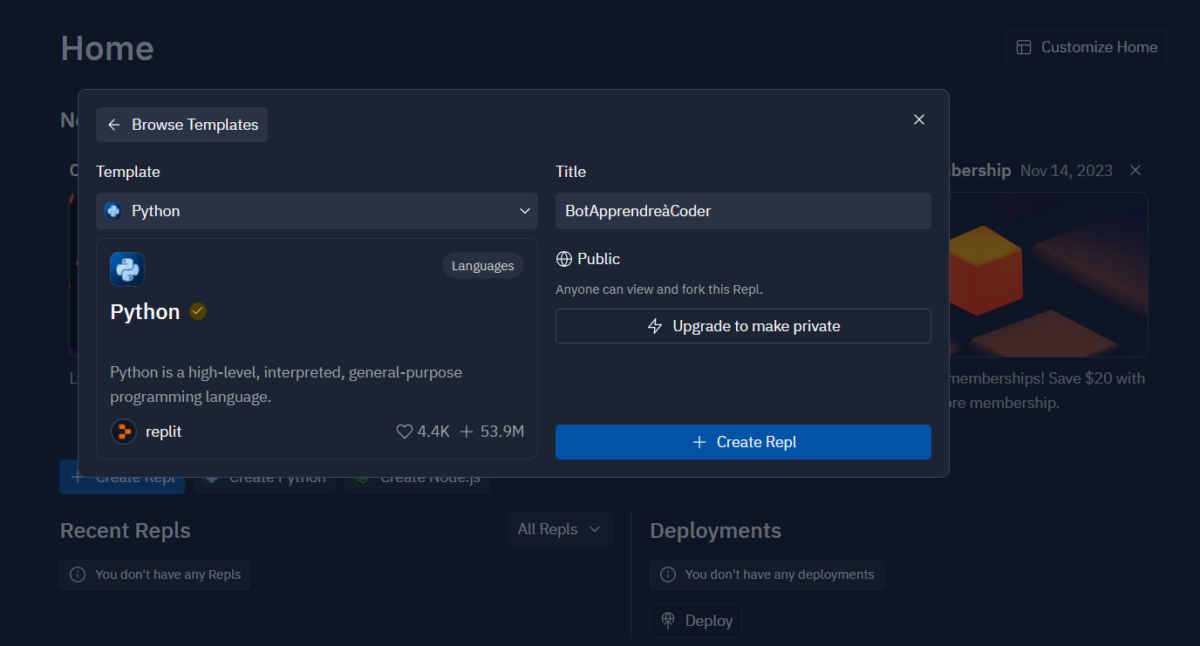Click the fork plus icon showing 53.9M

tap(466, 432)
